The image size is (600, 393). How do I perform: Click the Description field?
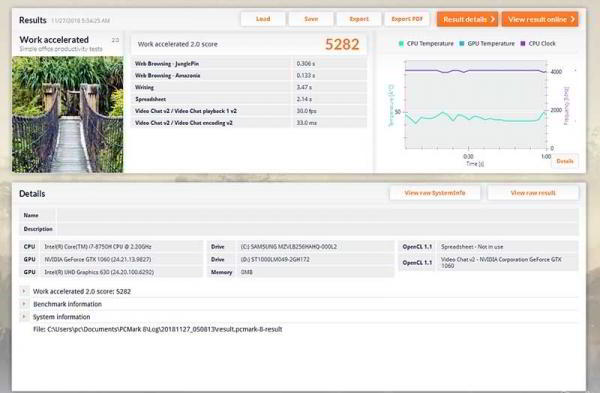tap(318, 229)
